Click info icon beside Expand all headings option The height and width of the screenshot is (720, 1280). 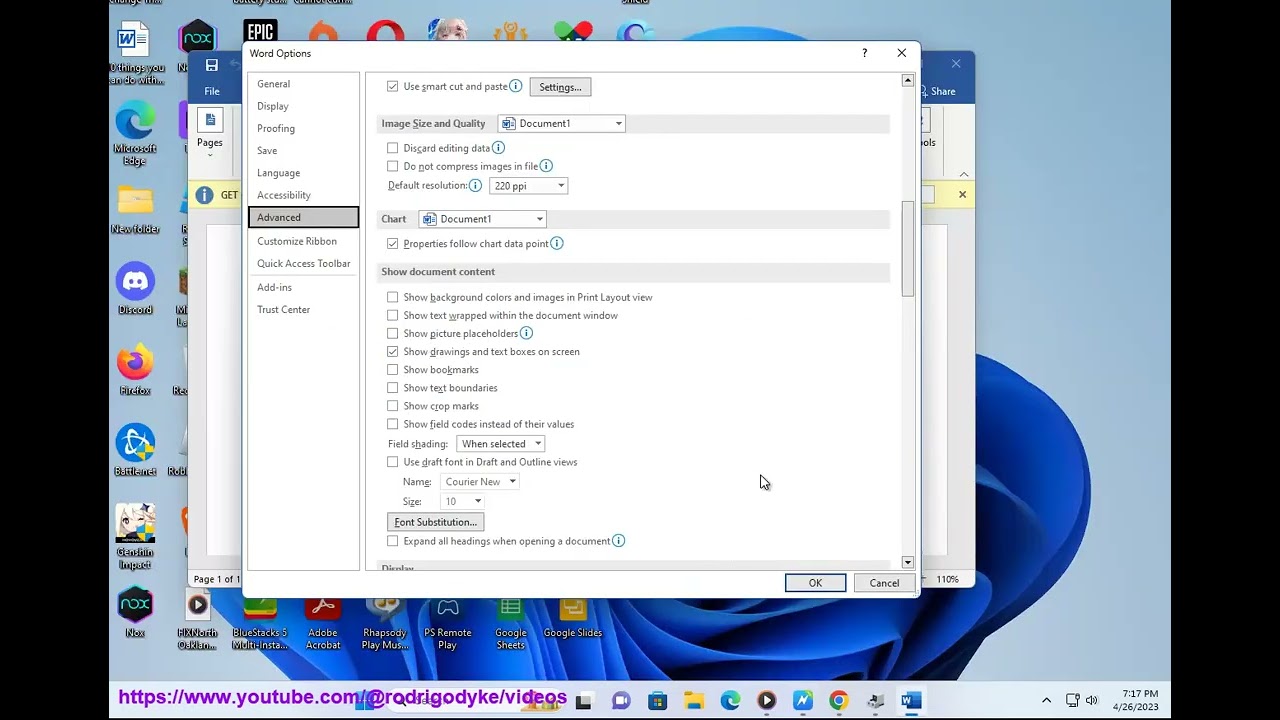click(618, 541)
